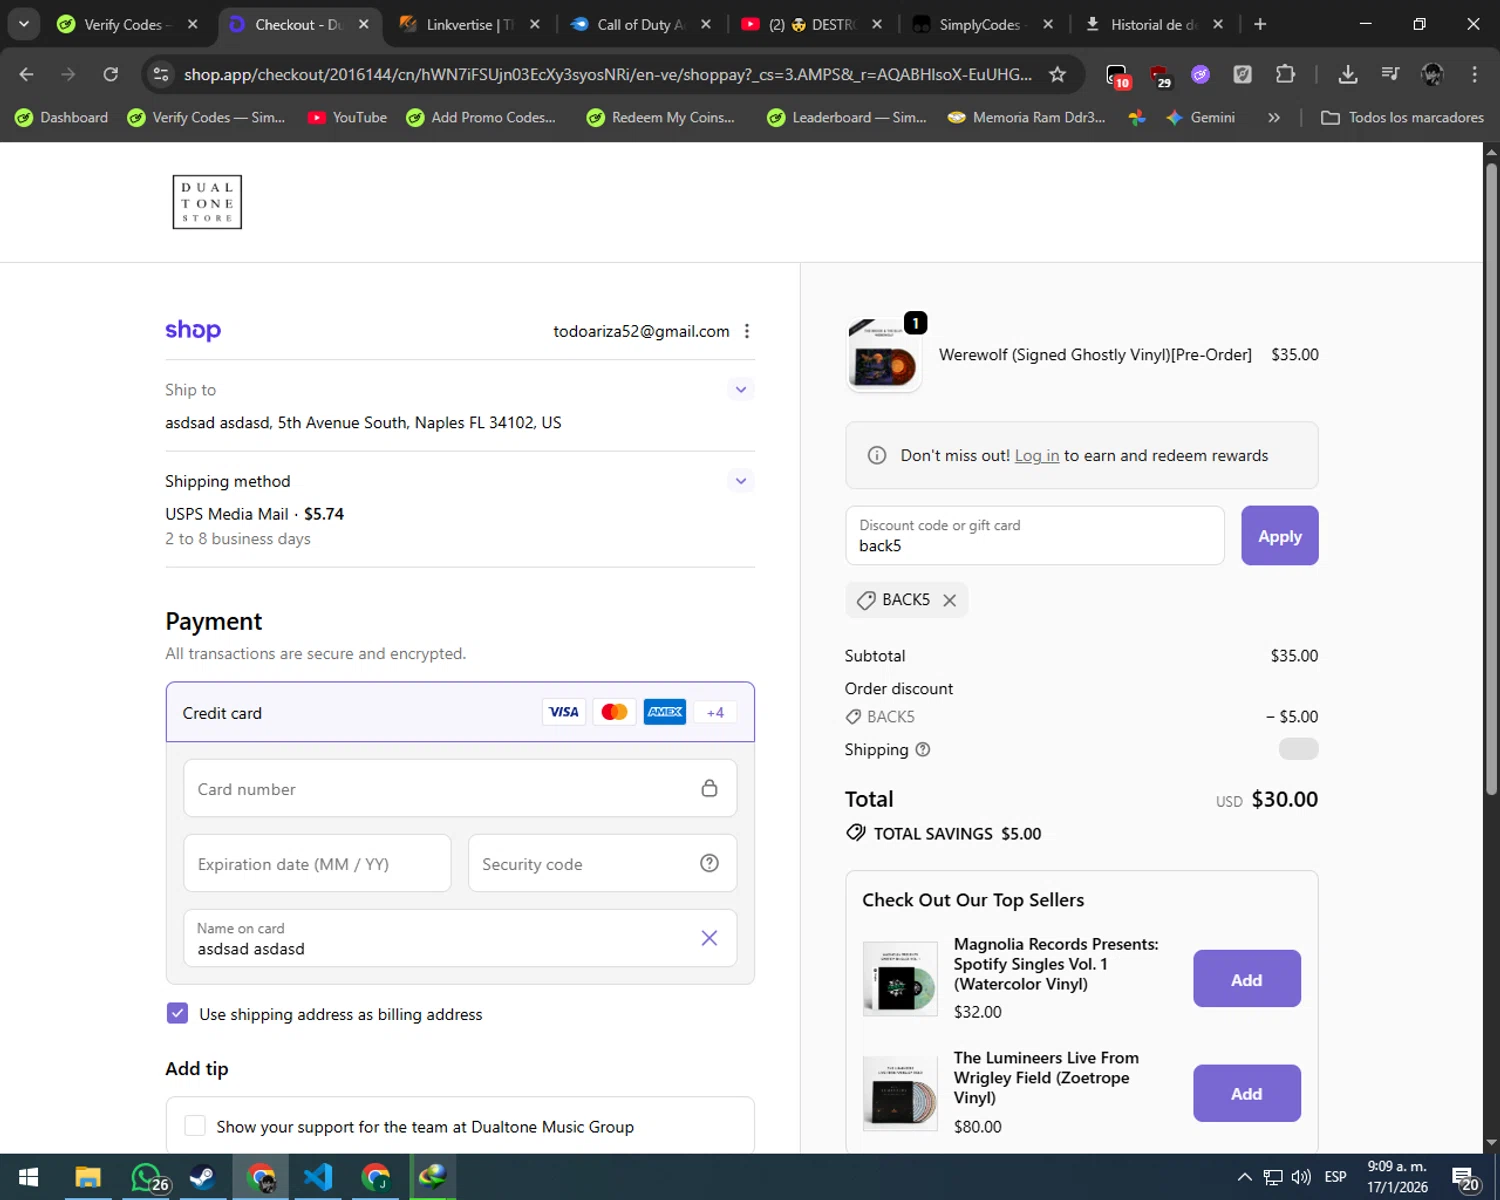1500x1200 pixels.
Task: Open the tab search dropdown
Action: pos(24,24)
